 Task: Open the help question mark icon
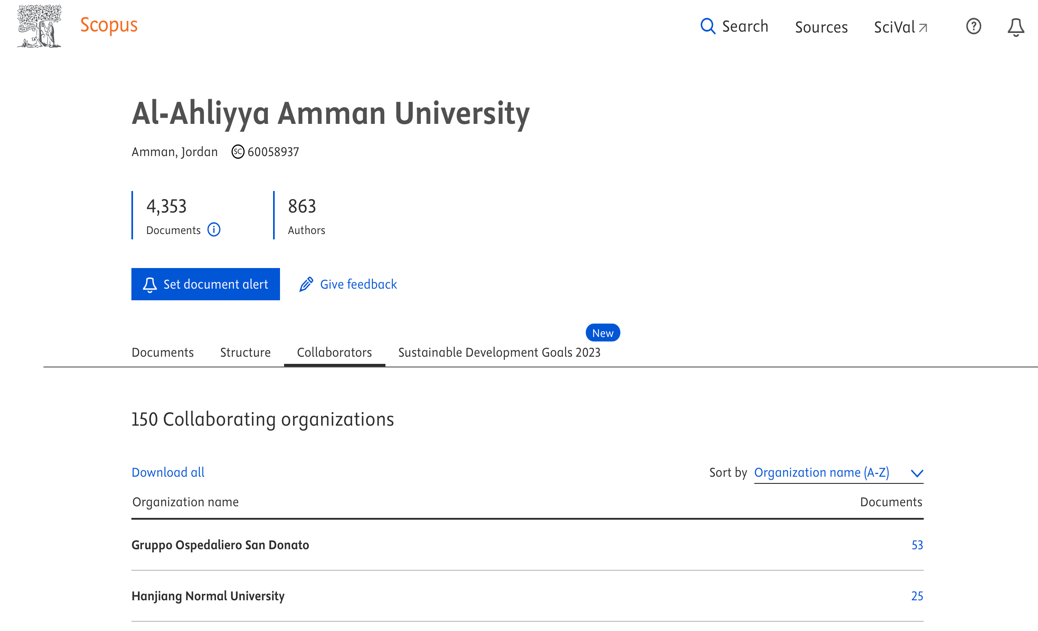pyautogui.click(x=973, y=26)
